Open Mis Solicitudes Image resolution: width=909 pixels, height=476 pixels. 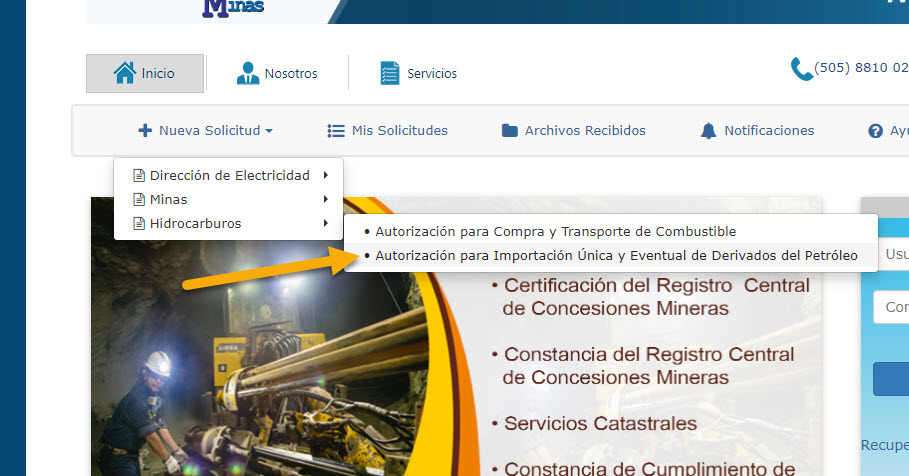coord(388,130)
